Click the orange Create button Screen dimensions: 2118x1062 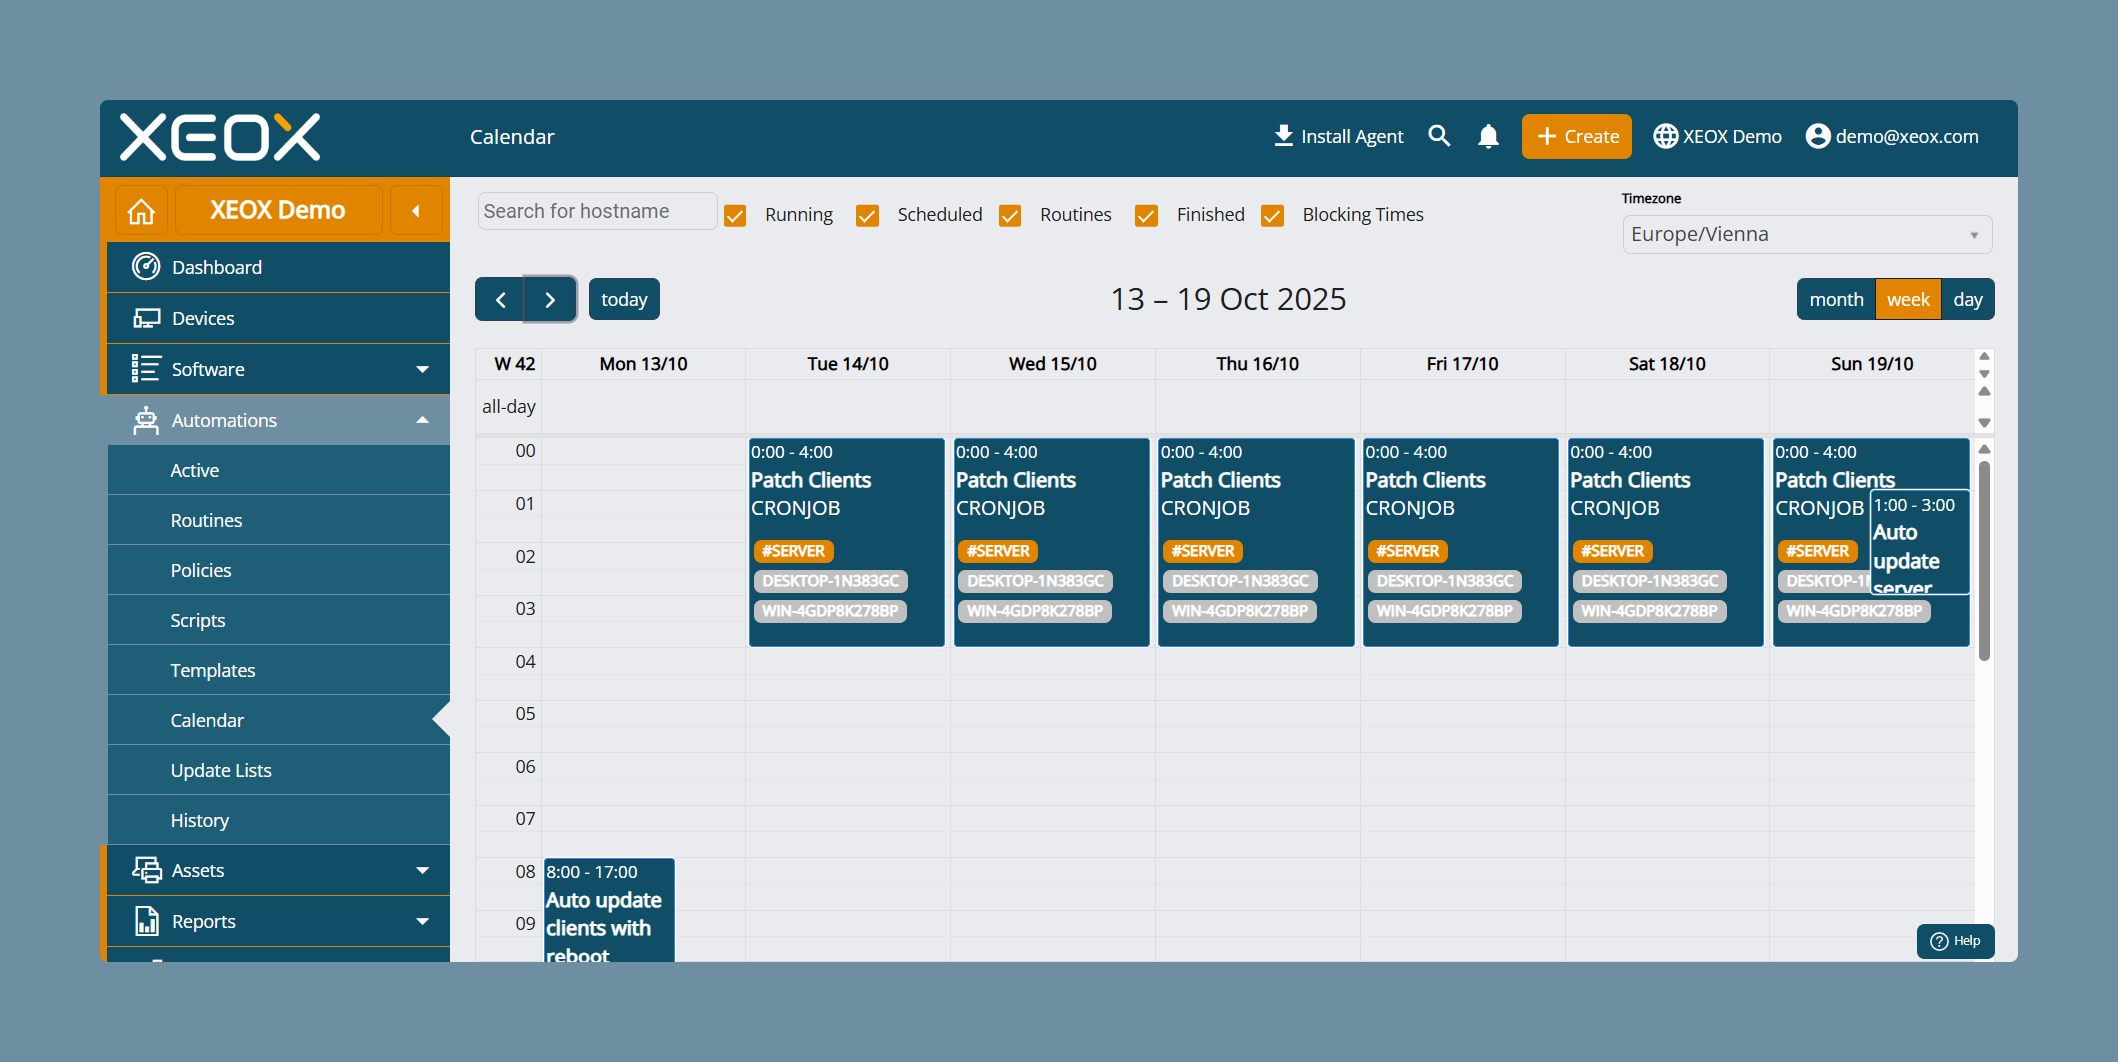point(1576,136)
